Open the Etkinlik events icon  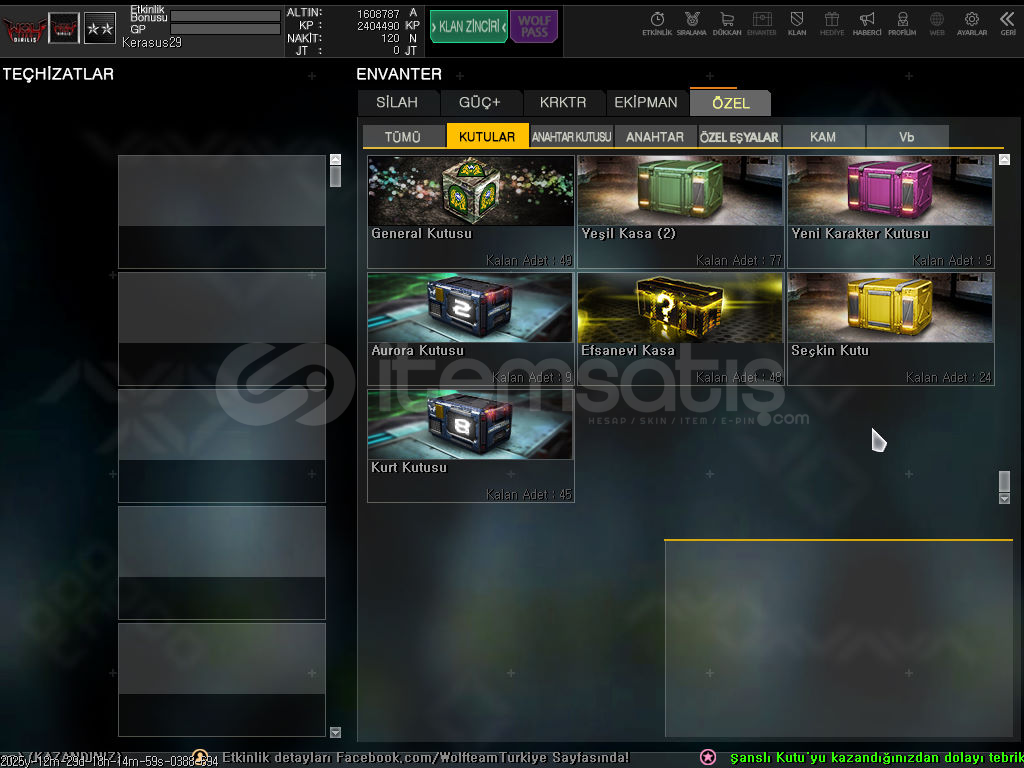pyautogui.click(x=657, y=23)
